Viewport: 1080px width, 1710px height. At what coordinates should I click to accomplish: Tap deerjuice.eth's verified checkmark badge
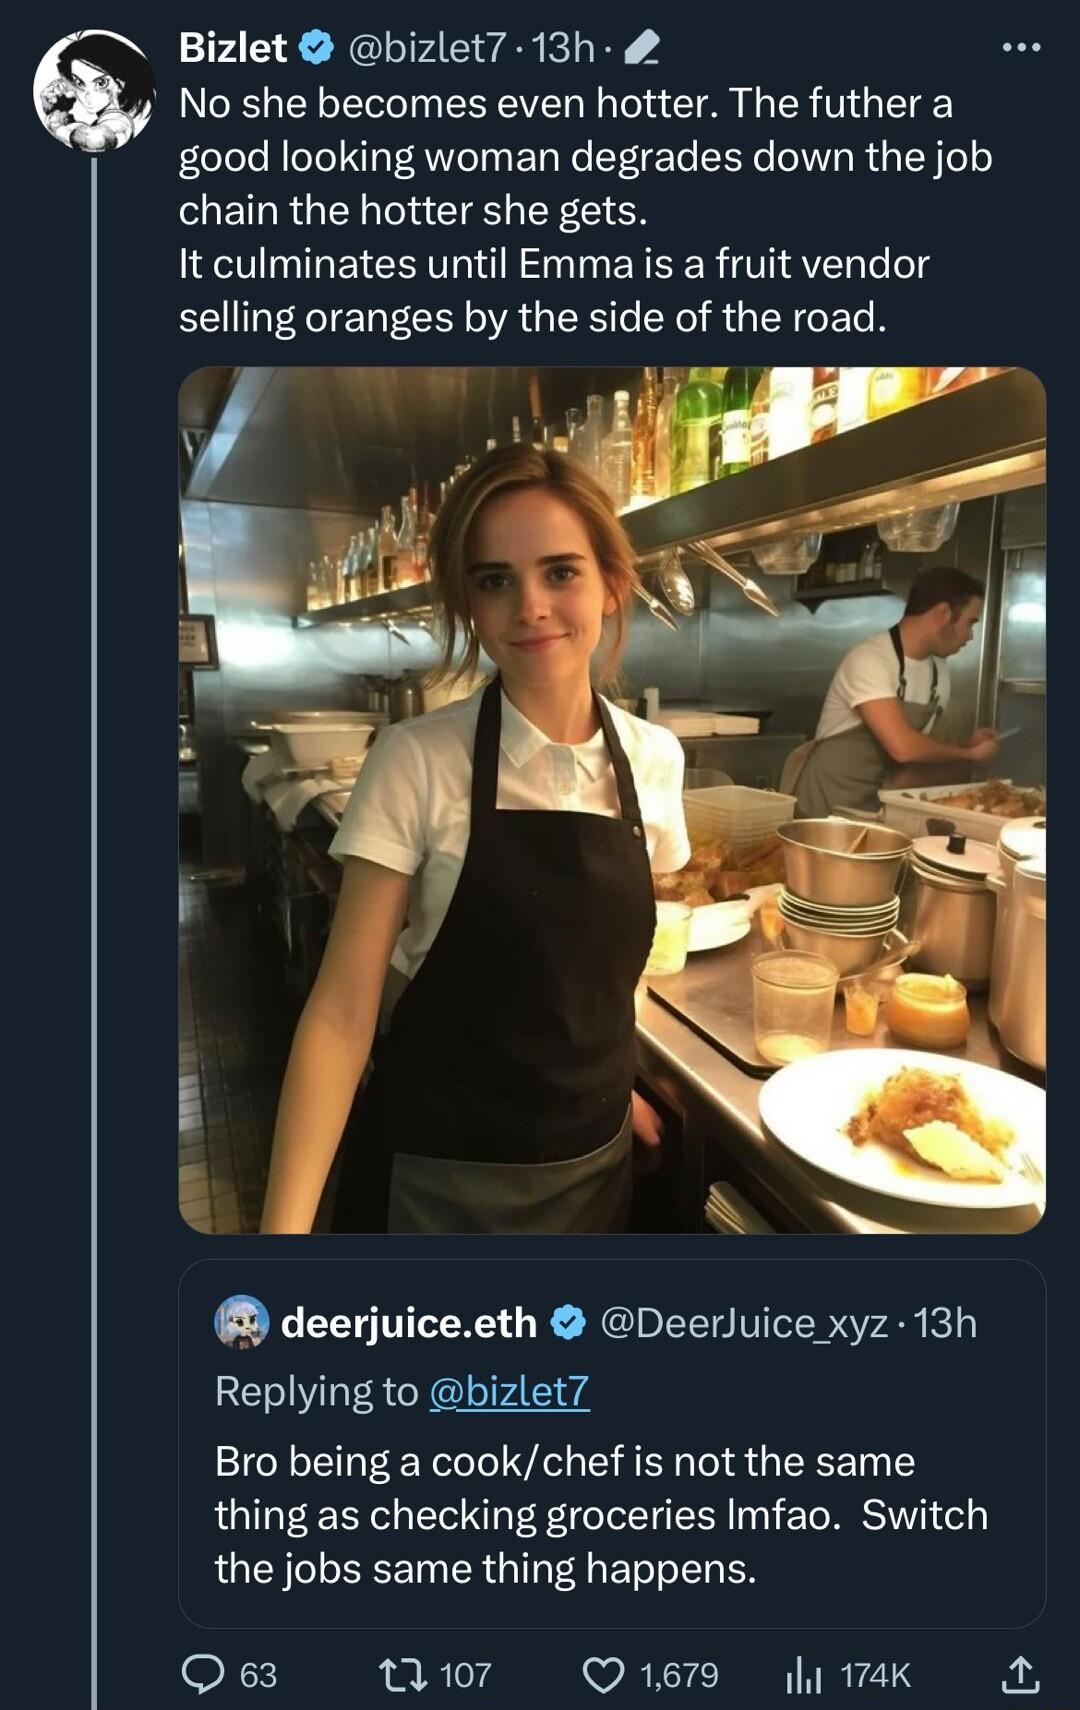(569, 1323)
